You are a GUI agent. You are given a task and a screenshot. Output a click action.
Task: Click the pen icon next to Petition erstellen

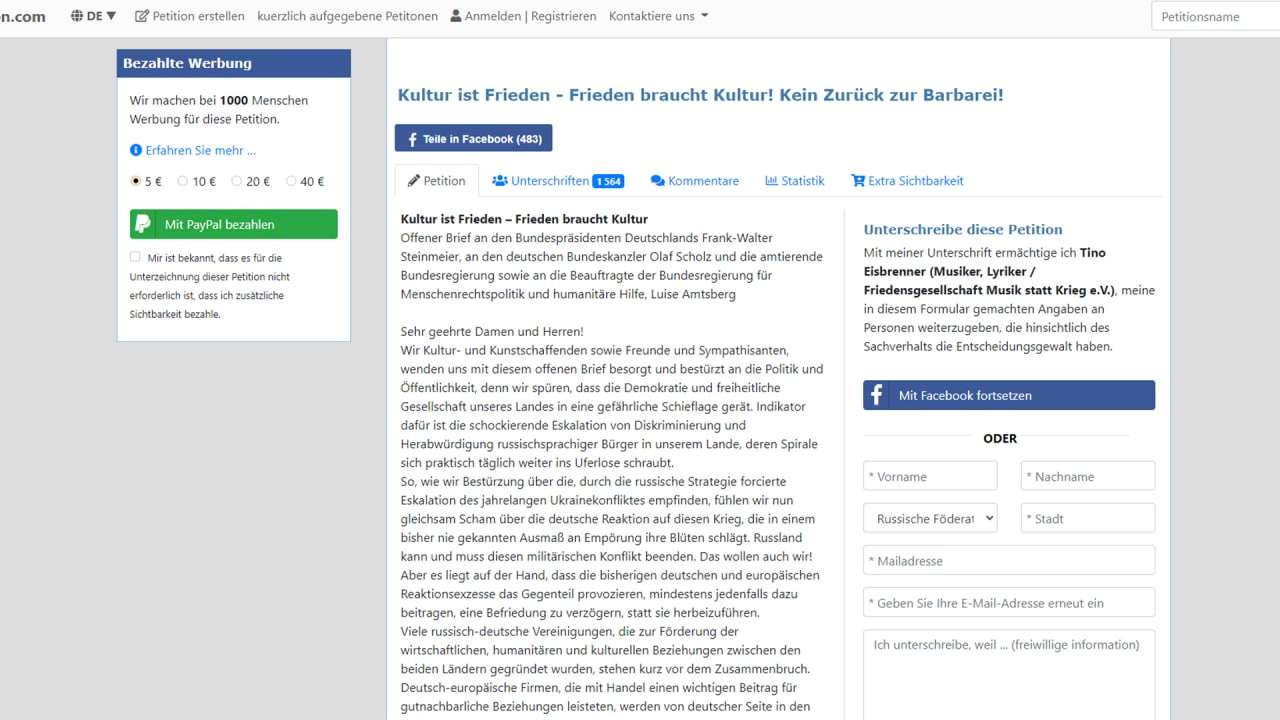pos(141,15)
